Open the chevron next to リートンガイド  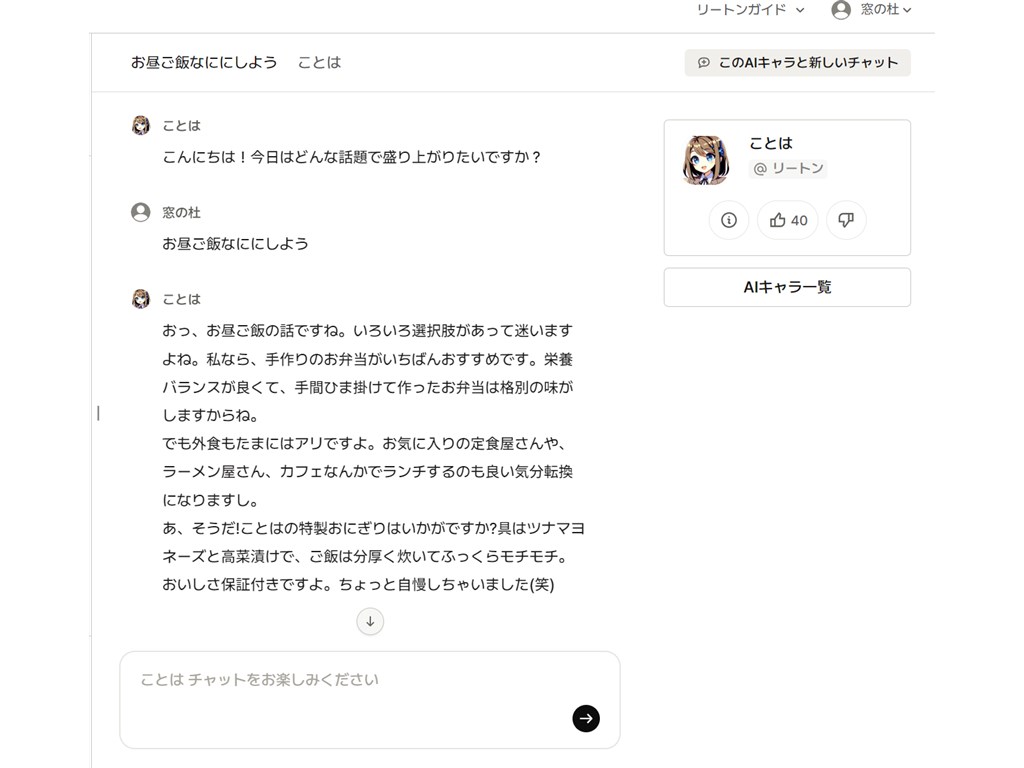800,10
